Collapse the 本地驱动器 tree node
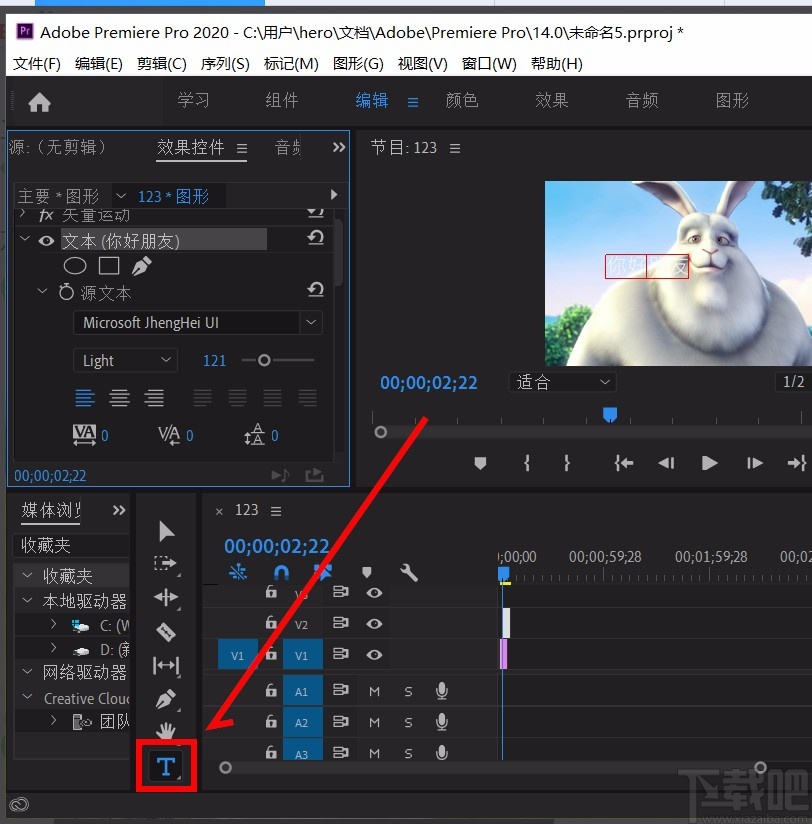The image size is (812, 824). click(27, 600)
